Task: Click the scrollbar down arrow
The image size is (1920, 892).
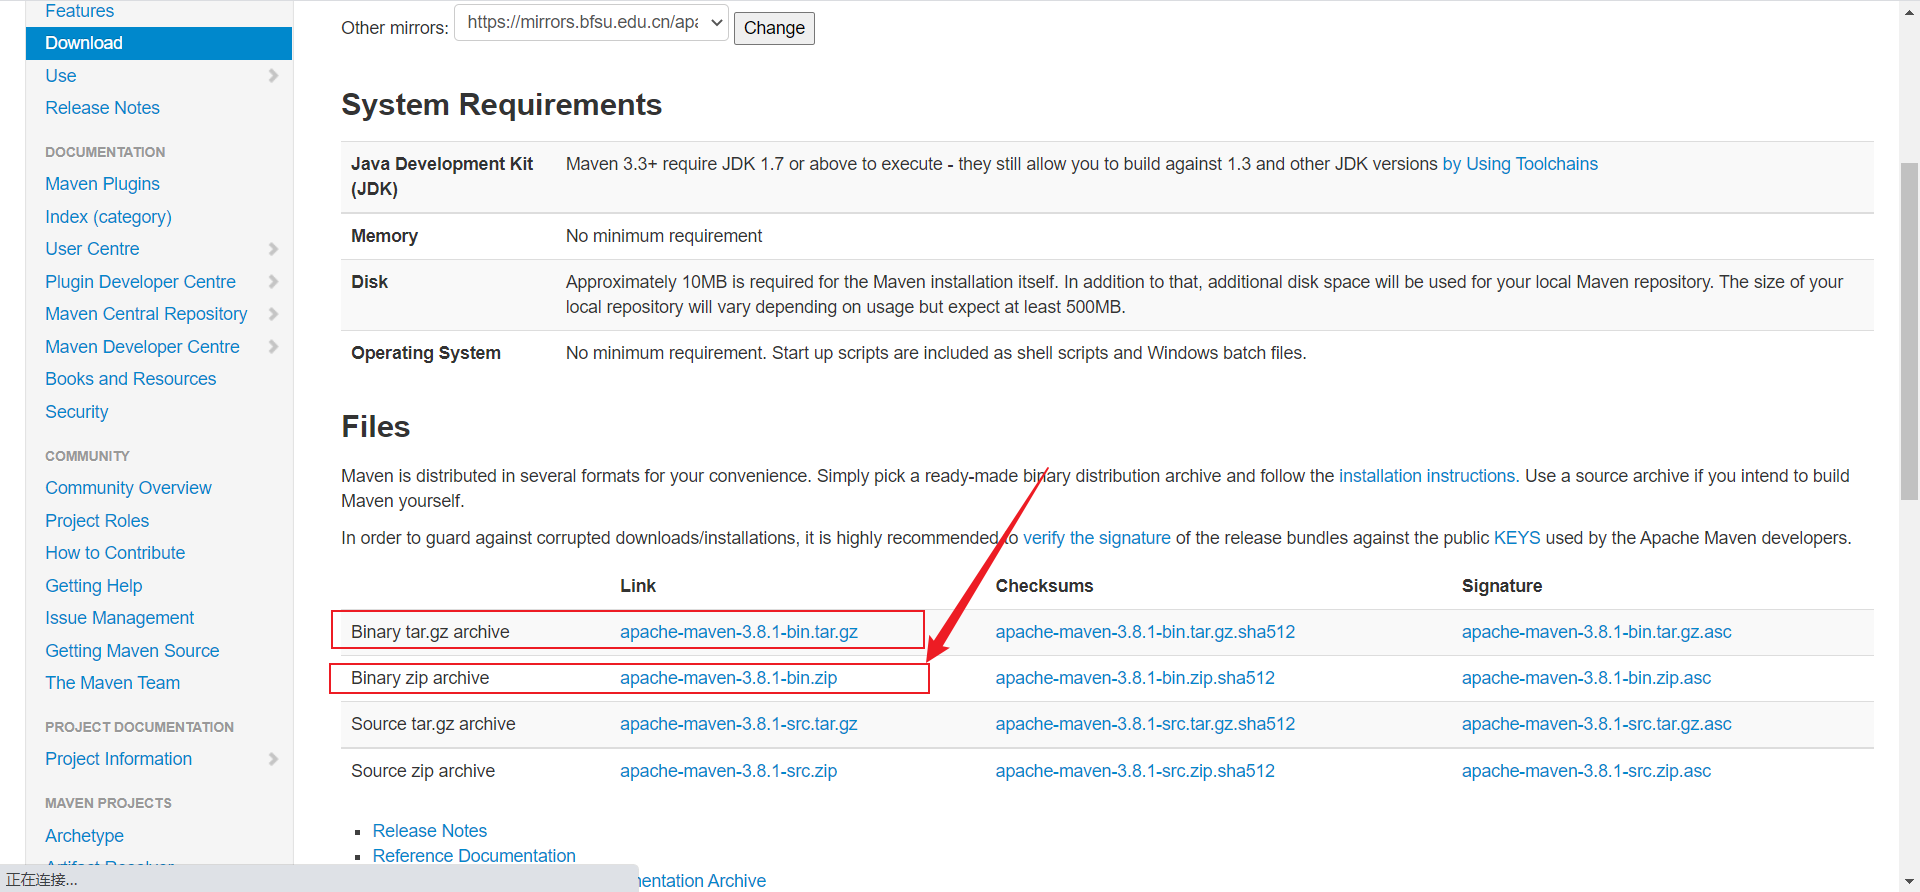Action: [x=1909, y=882]
